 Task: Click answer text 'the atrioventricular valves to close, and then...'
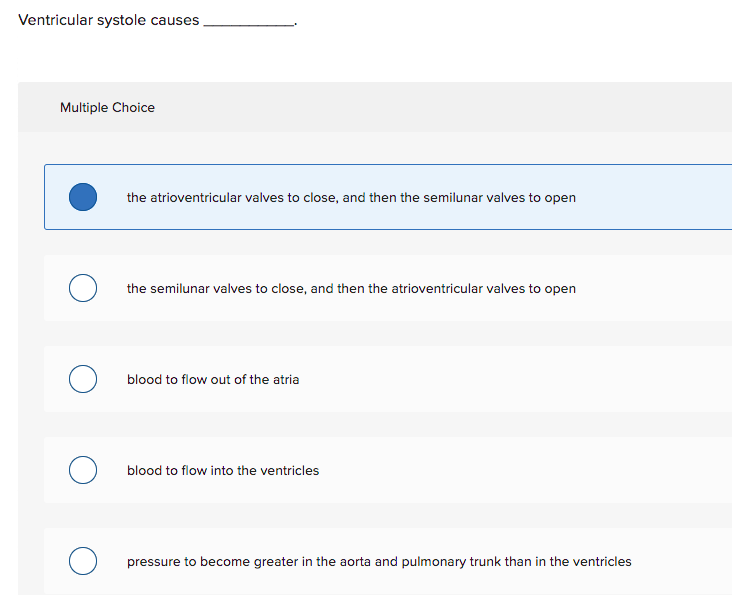pyautogui.click(x=351, y=198)
